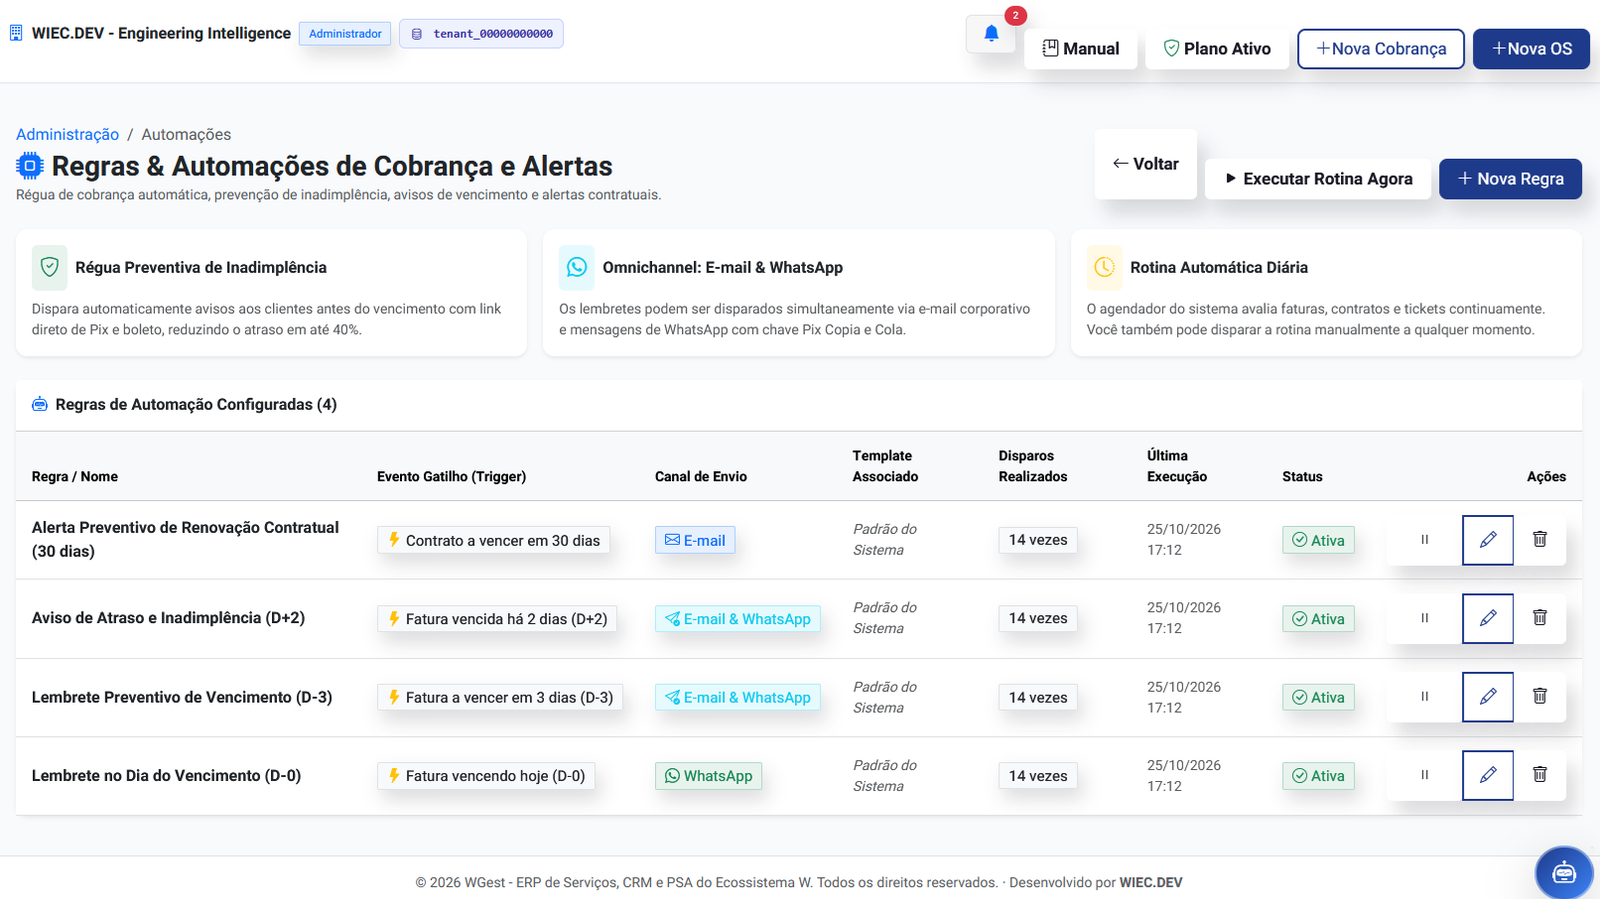Click the Administrador role badge
This screenshot has width=1600, height=899.
(345, 34)
